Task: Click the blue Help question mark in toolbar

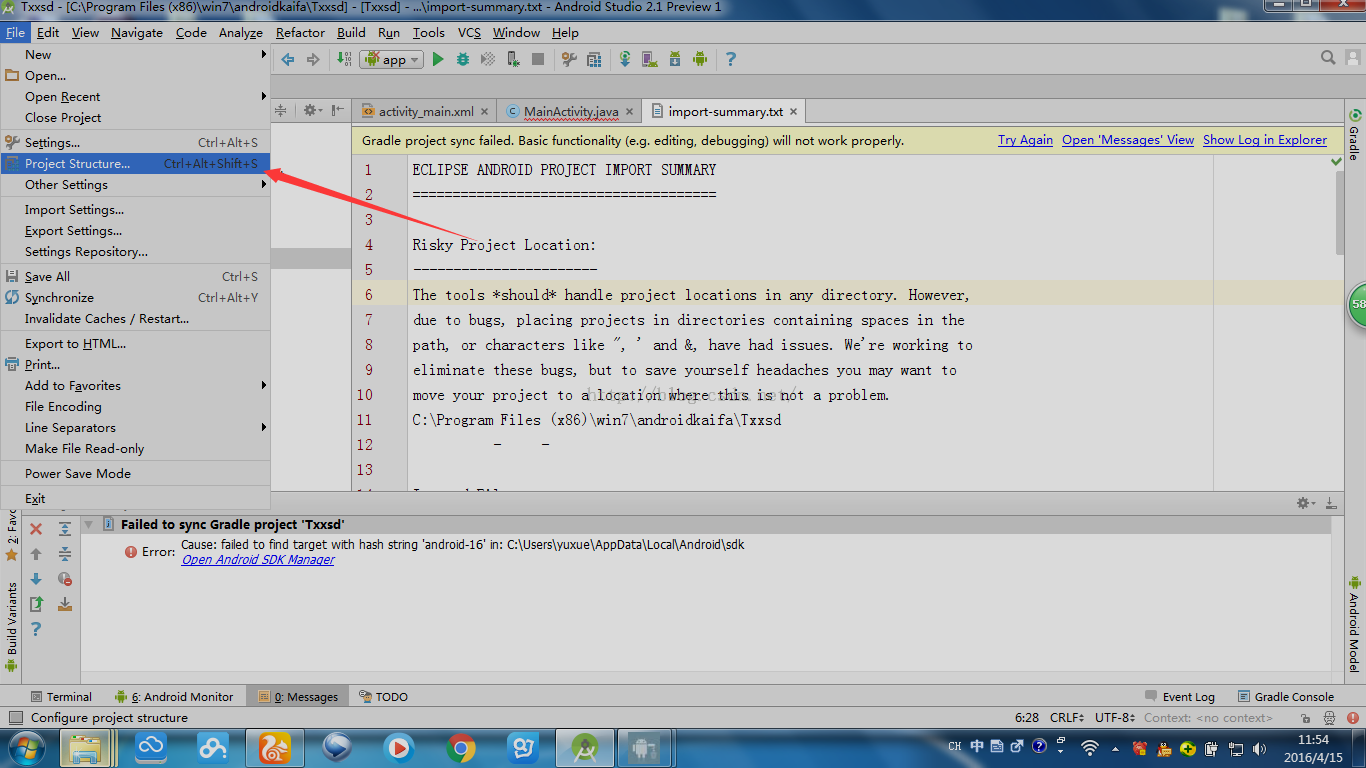Action: tap(731, 60)
